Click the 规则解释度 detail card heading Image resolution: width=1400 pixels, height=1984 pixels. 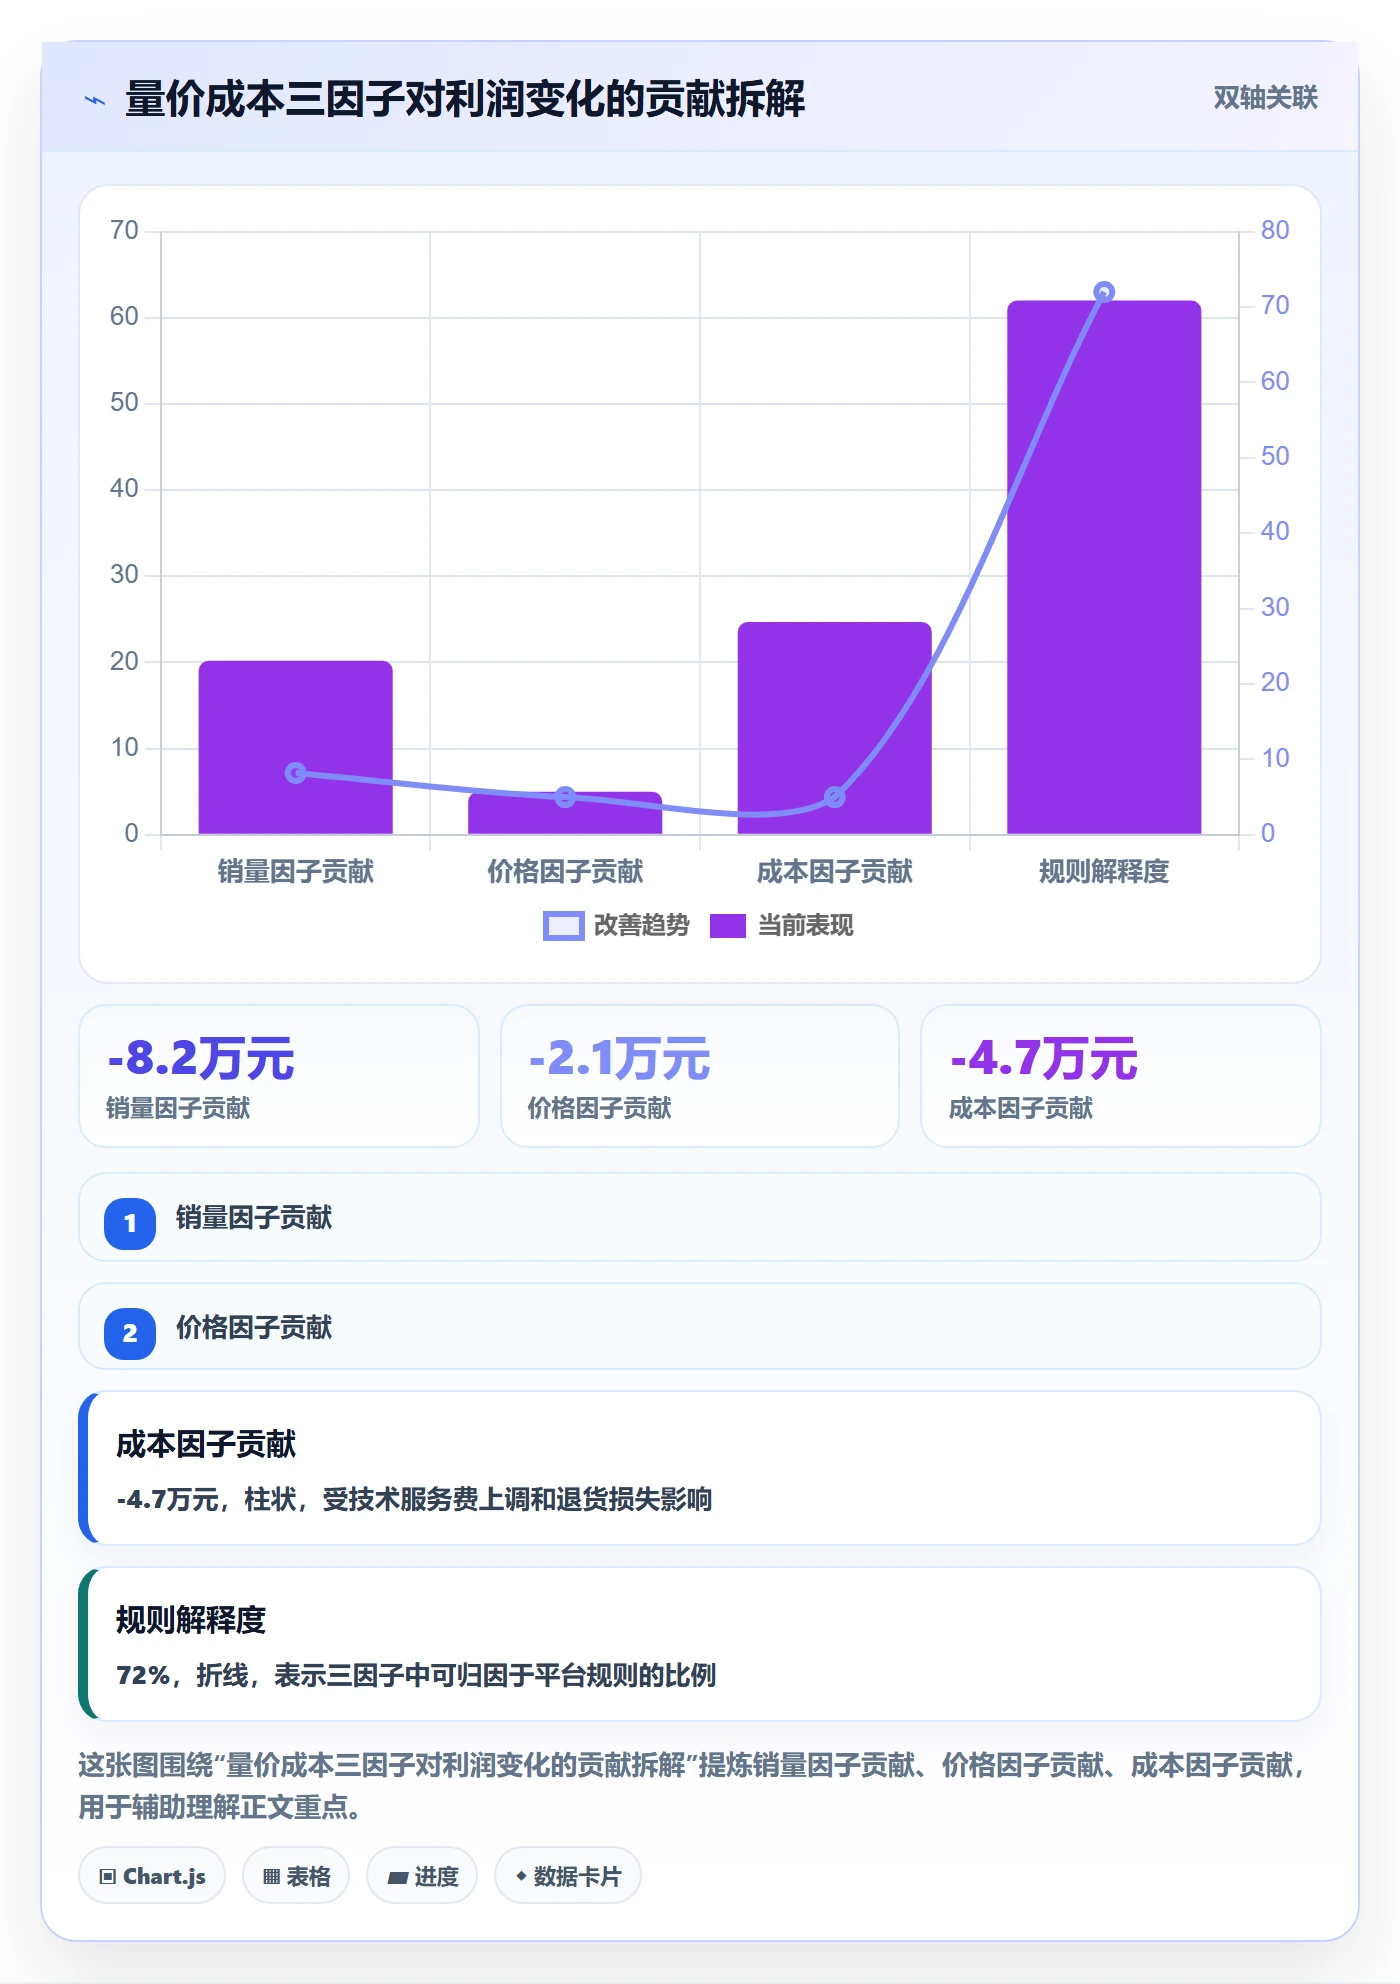191,1620
